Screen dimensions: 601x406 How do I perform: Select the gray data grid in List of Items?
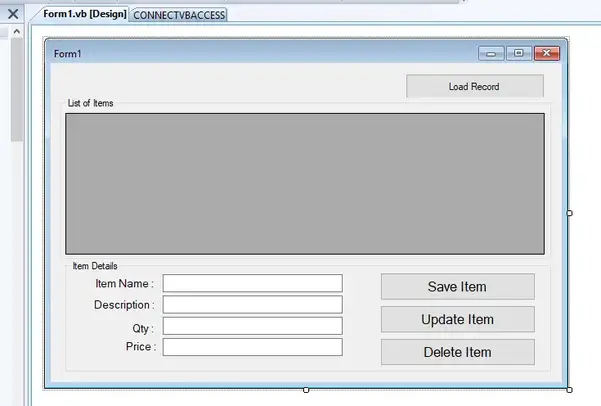(x=305, y=183)
